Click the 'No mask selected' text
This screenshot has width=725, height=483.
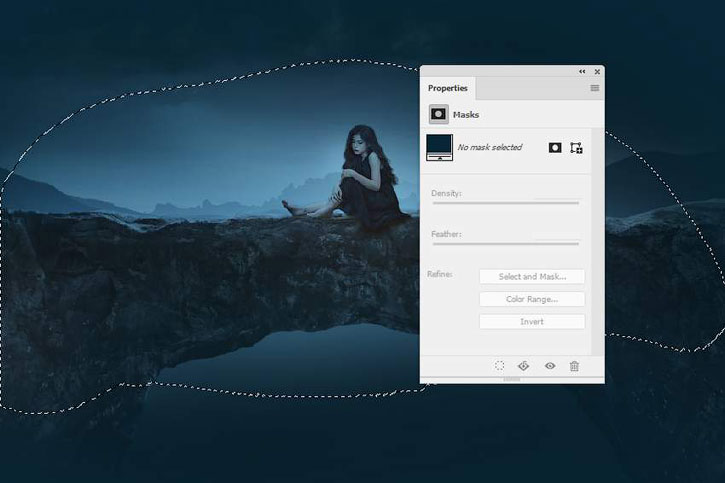pos(490,147)
